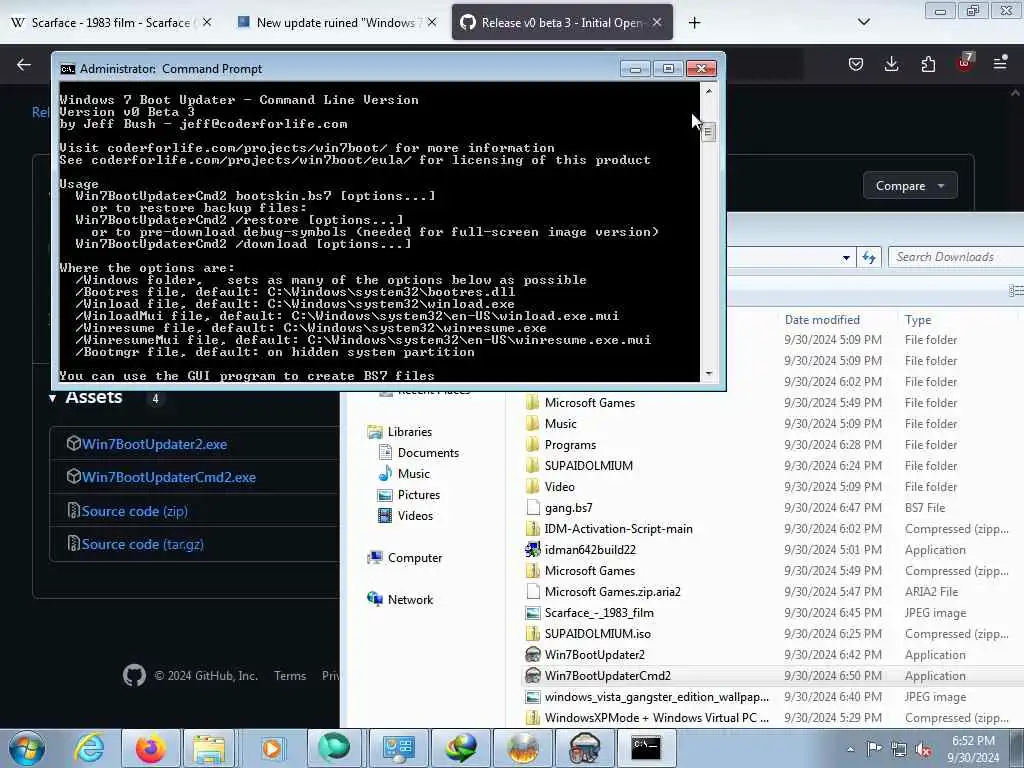Open Firefox downloads panel
Image resolution: width=1024 pixels, height=768 pixels.
coord(891,63)
